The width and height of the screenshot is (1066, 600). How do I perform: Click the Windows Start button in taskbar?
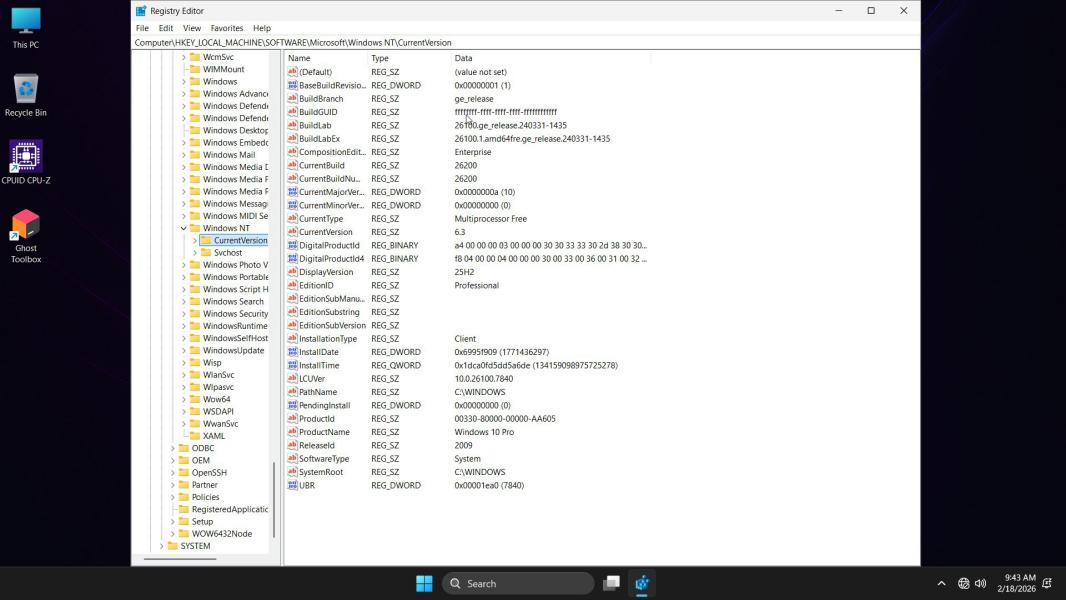(x=424, y=583)
